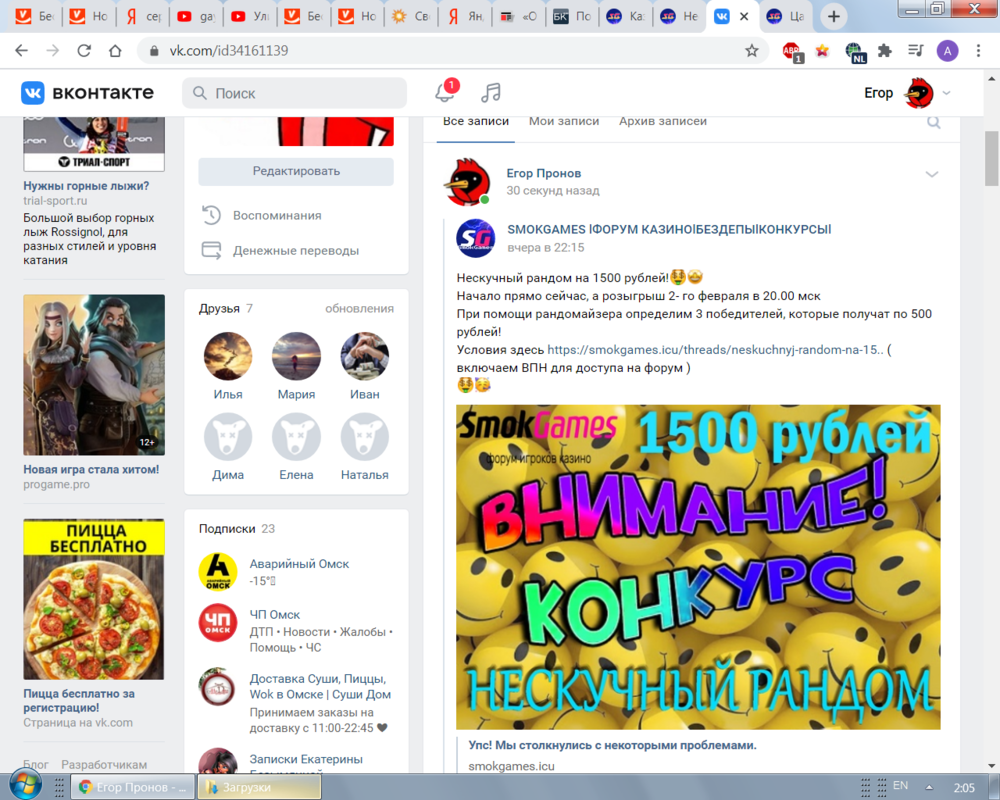The height and width of the screenshot is (800, 1000).
Task: Open friend Наталья's profile
Action: pos(364,436)
